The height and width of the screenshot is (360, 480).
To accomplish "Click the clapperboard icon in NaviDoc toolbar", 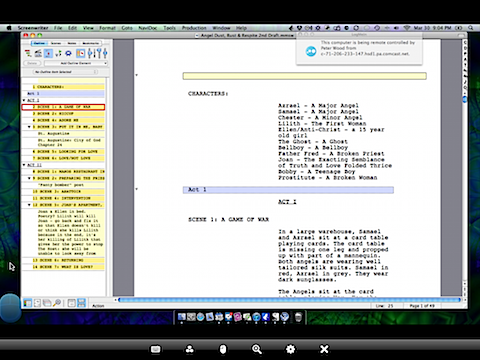I will pyautogui.click(x=38, y=53).
